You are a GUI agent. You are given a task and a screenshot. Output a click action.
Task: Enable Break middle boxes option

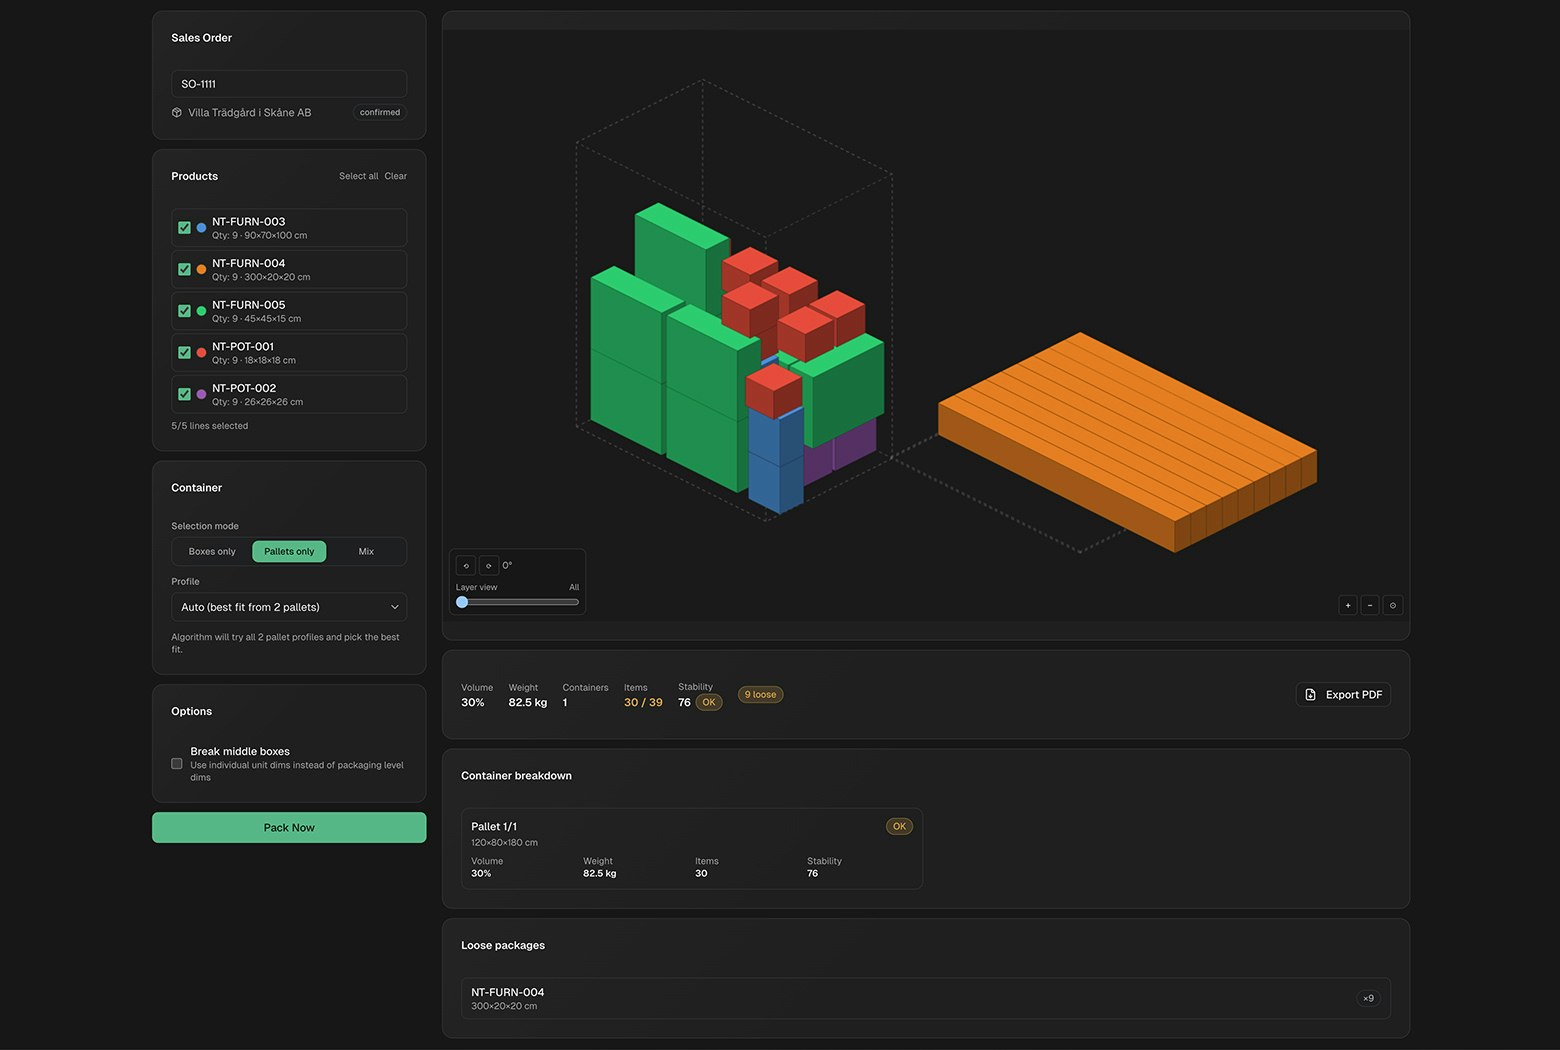pyautogui.click(x=176, y=763)
